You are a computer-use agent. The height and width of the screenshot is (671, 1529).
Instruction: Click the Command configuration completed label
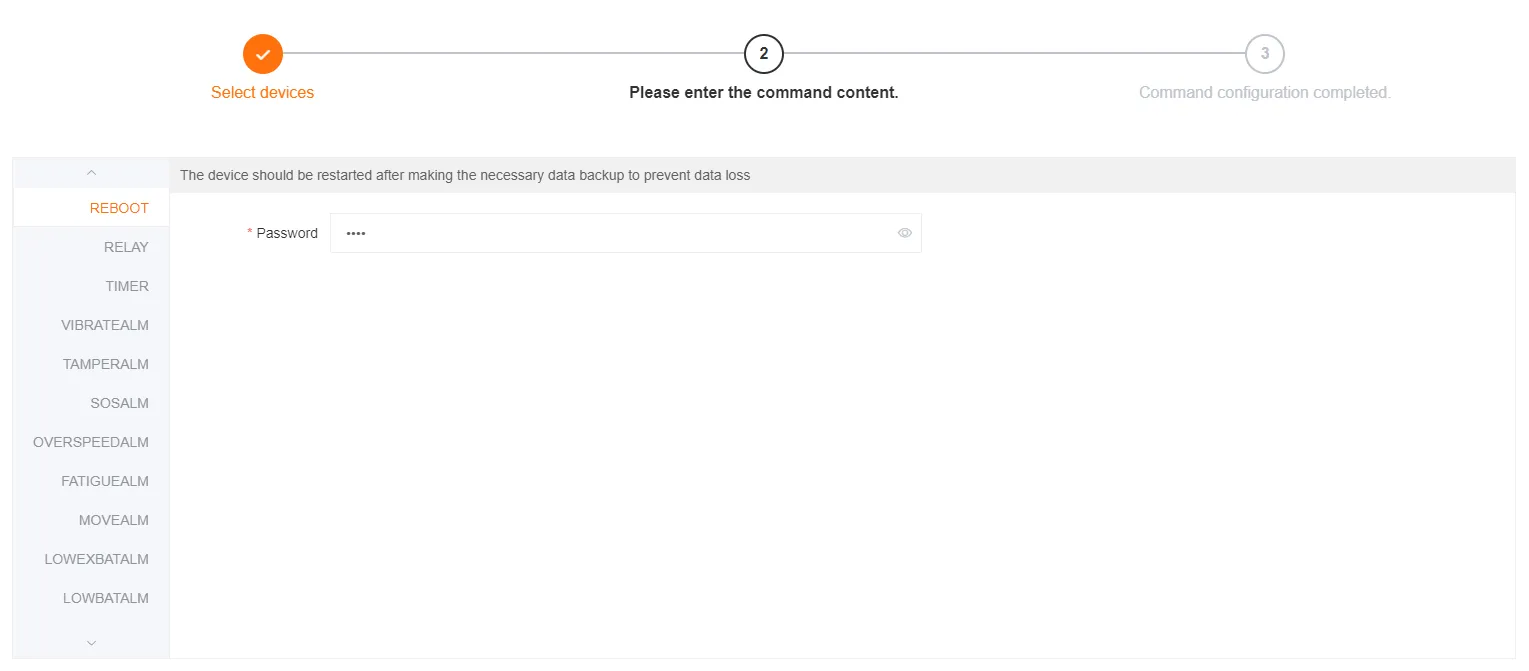[x=1265, y=92]
